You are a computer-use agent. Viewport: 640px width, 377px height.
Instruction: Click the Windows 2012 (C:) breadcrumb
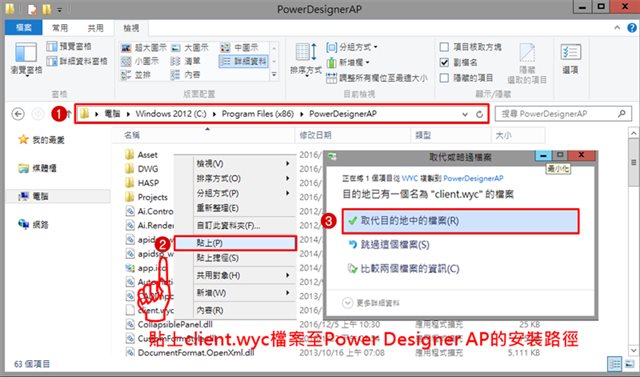point(171,114)
